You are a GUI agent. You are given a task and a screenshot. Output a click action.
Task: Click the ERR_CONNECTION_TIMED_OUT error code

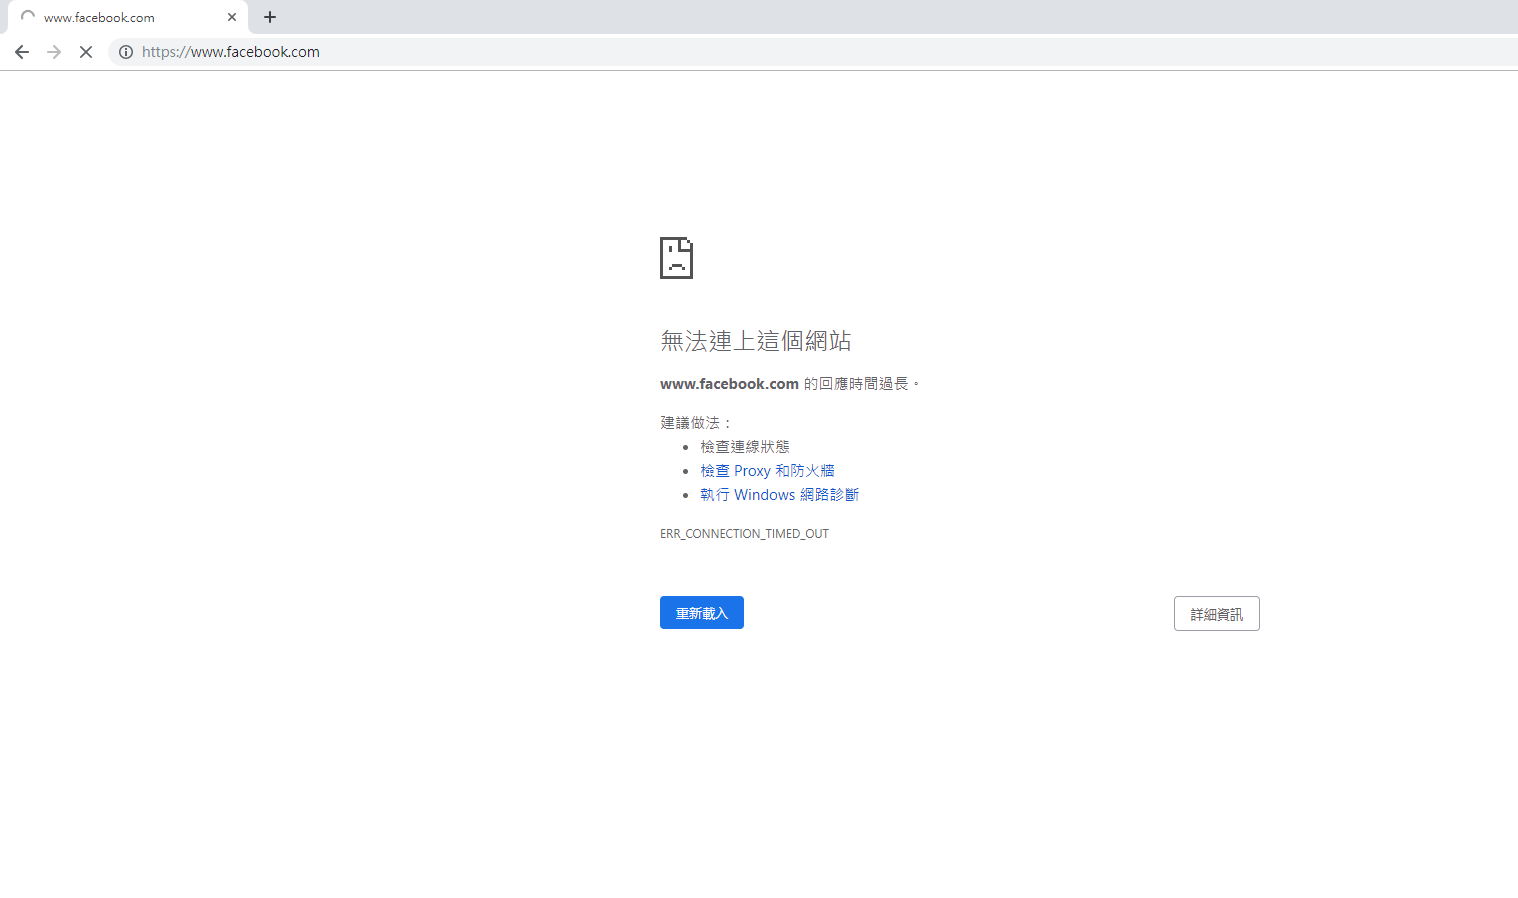click(x=744, y=534)
